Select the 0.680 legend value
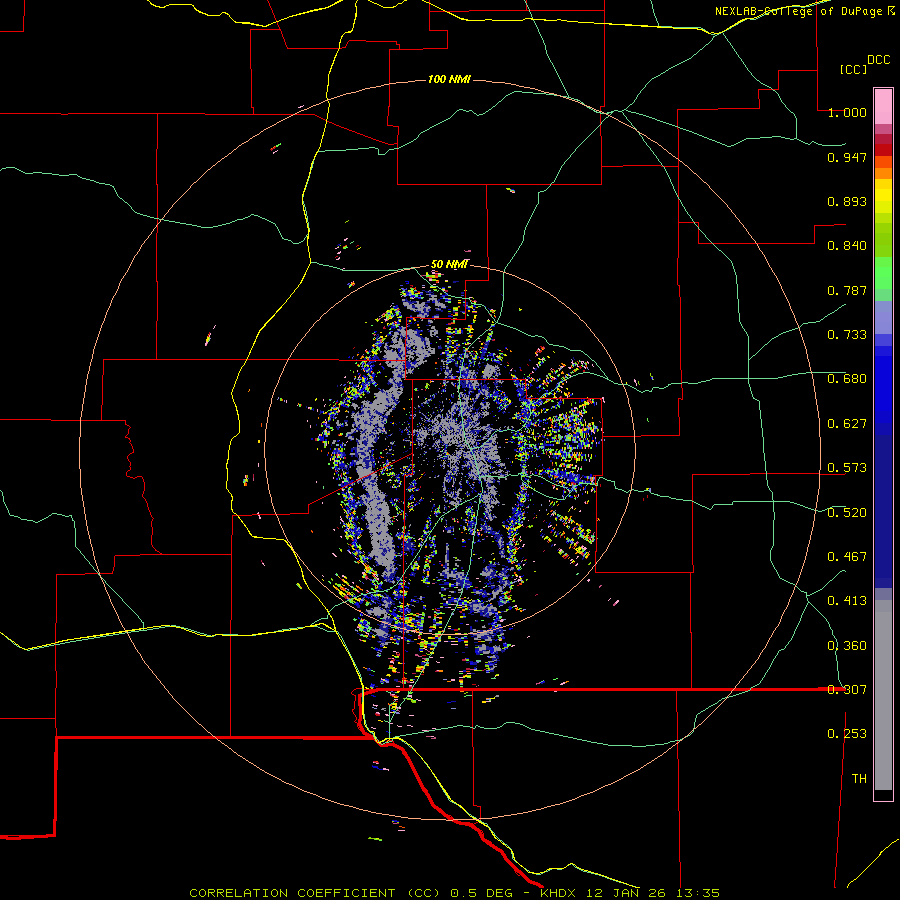Image resolution: width=900 pixels, height=900 pixels. (x=847, y=379)
